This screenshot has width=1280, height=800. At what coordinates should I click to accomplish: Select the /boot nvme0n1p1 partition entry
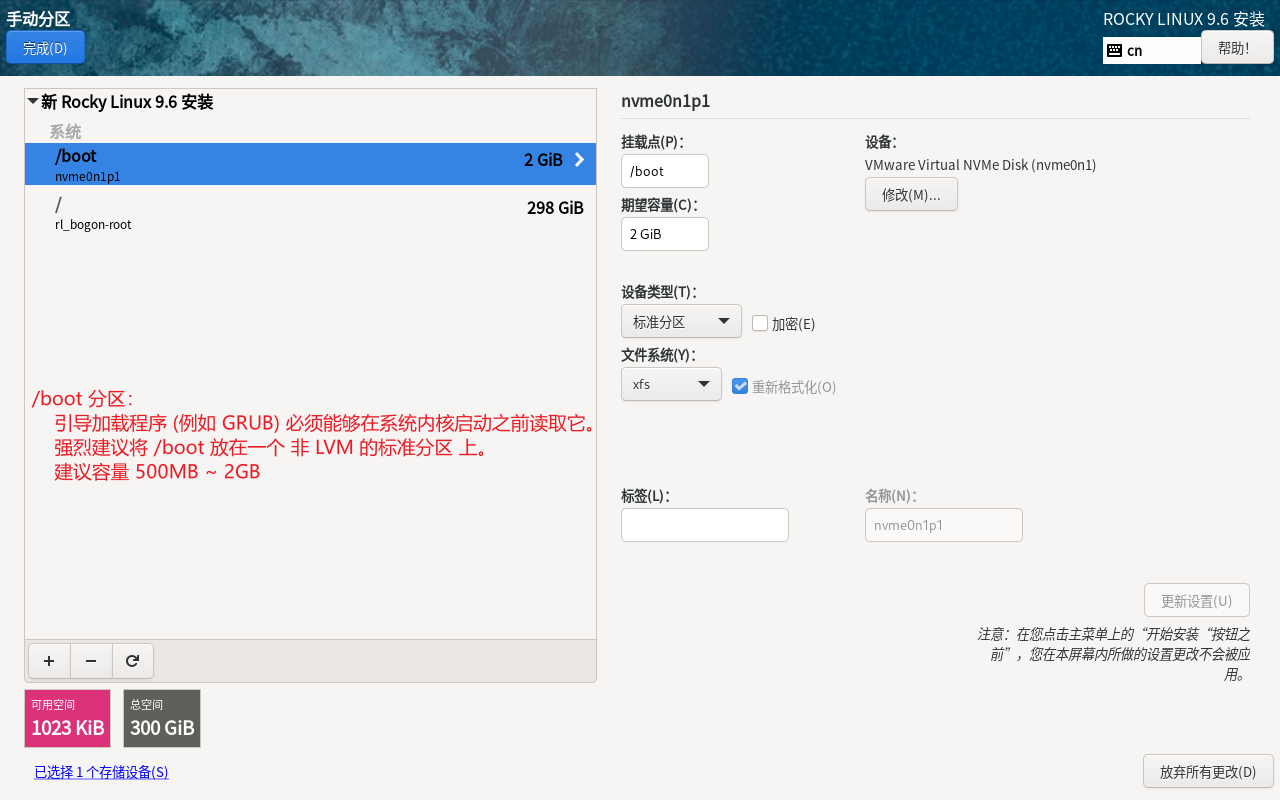point(300,164)
